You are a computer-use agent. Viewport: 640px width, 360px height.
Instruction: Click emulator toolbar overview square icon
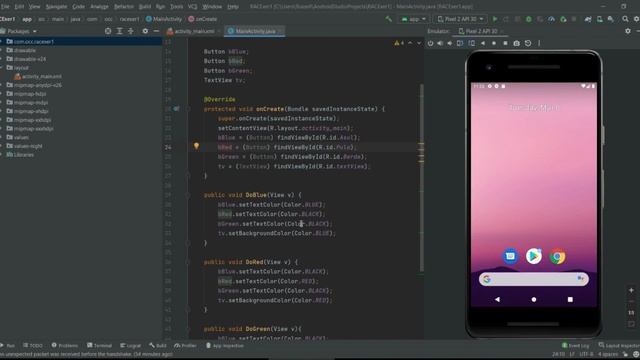(505, 43)
